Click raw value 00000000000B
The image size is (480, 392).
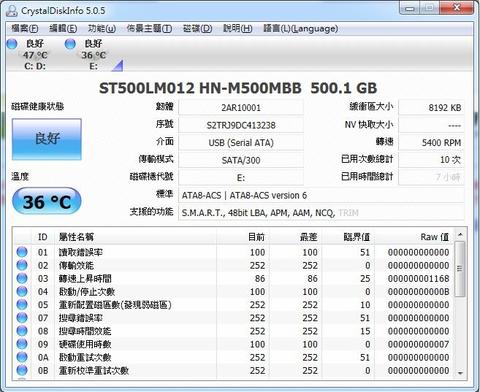(418, 292)
